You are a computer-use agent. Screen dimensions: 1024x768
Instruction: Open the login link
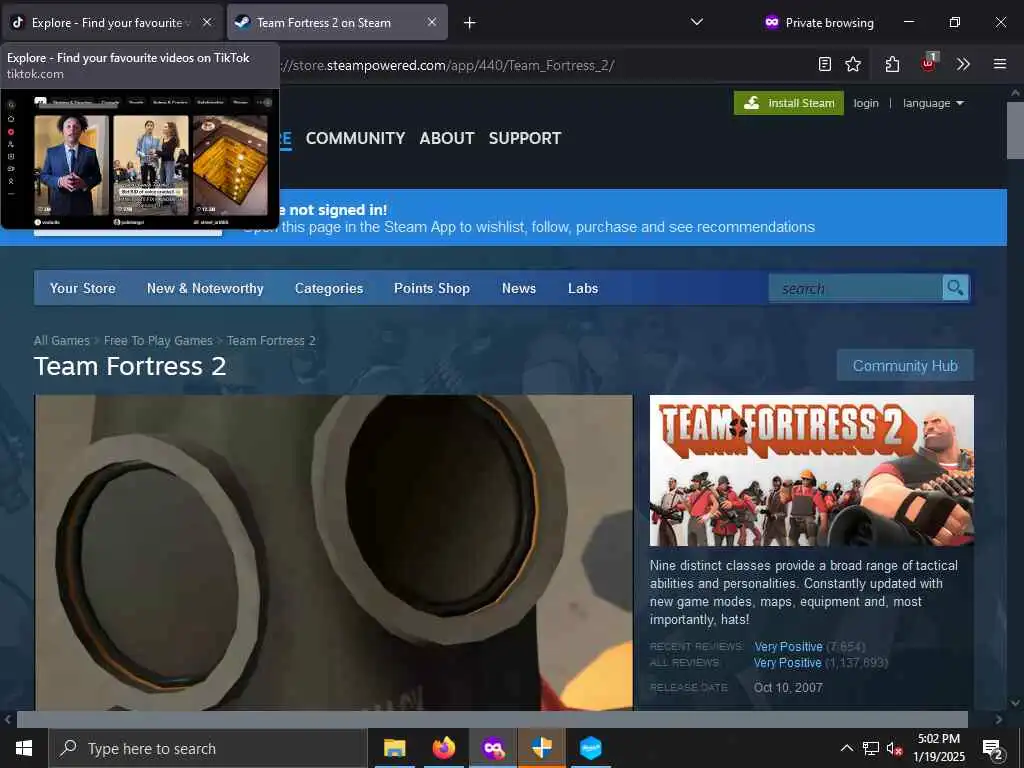[866, 103]
